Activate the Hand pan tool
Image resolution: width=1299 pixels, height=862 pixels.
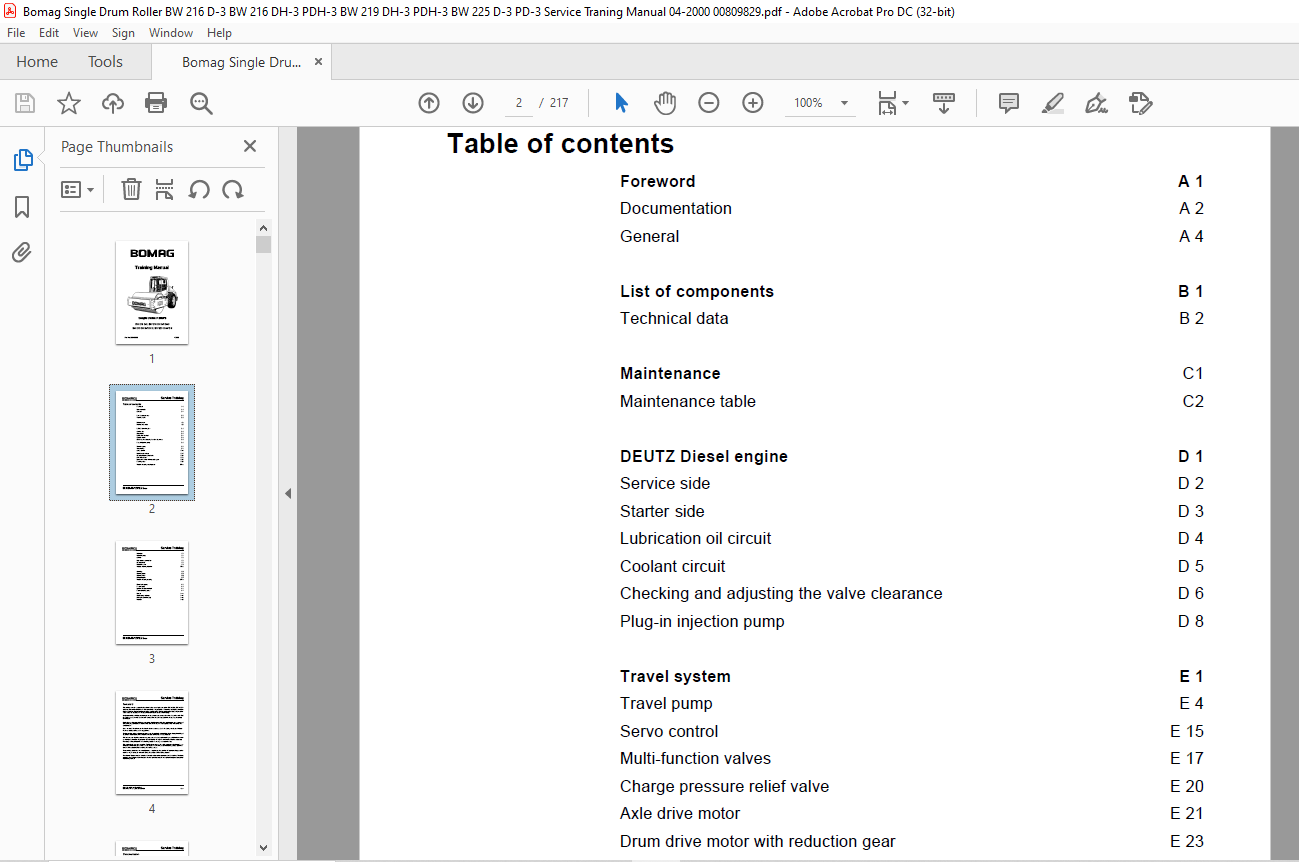[665, 103]
